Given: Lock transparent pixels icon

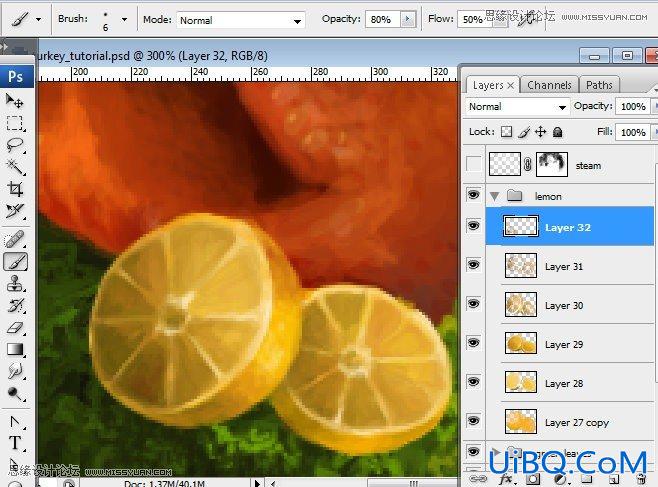Looking at the screenshot, I should coord(507,132).
